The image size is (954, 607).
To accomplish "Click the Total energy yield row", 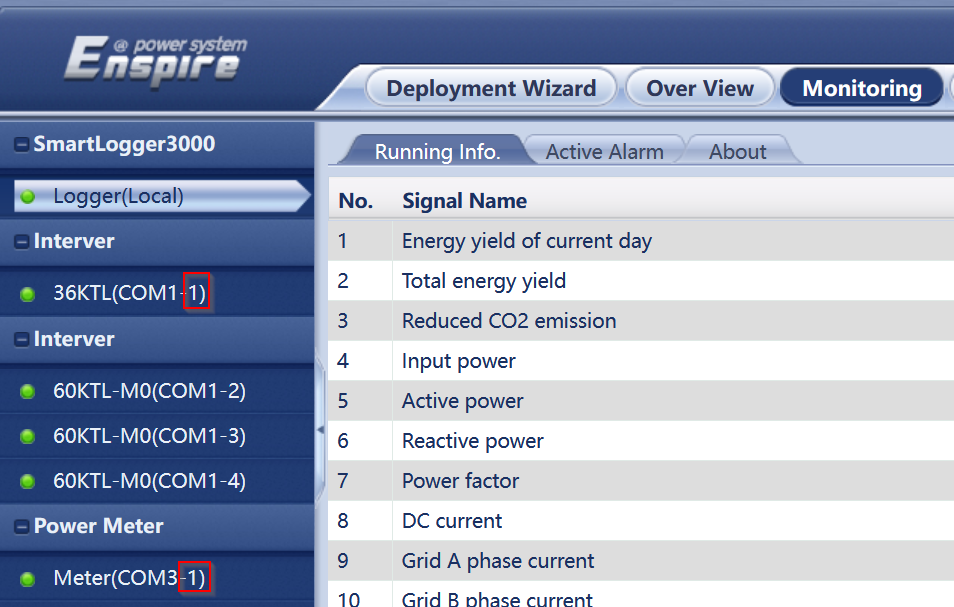I will pos(484,281).
